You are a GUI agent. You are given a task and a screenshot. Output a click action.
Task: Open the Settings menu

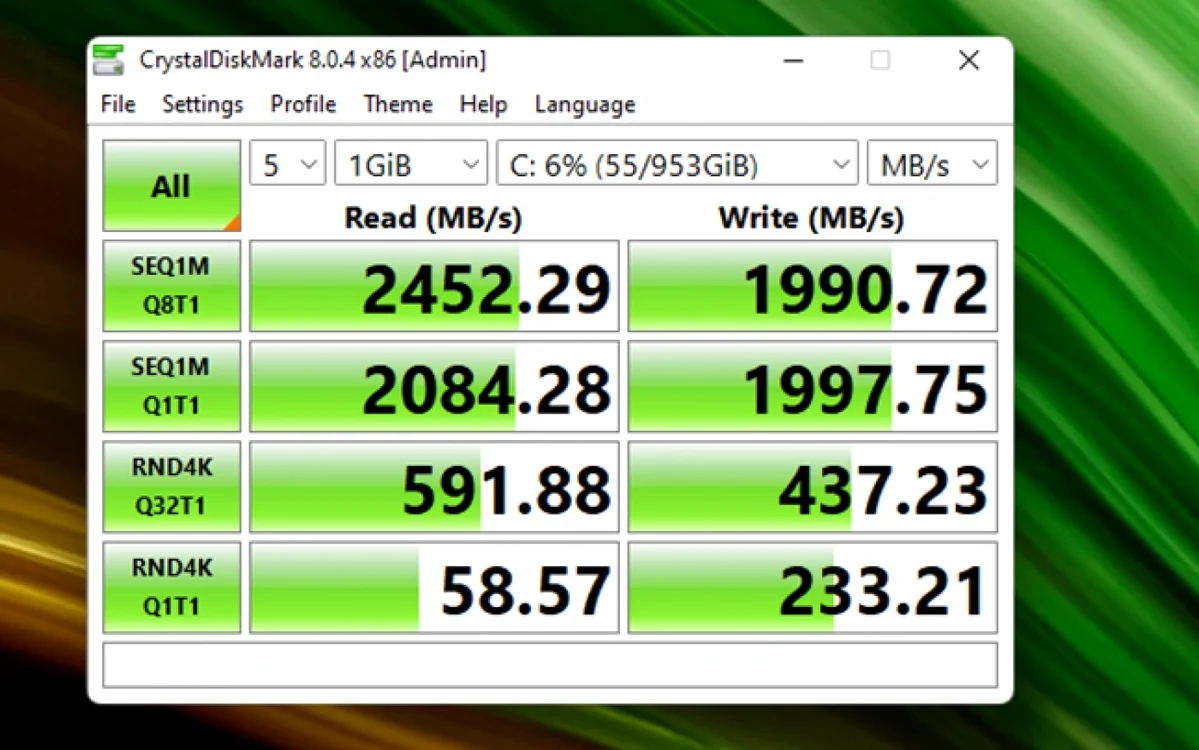tap(203, 104)
